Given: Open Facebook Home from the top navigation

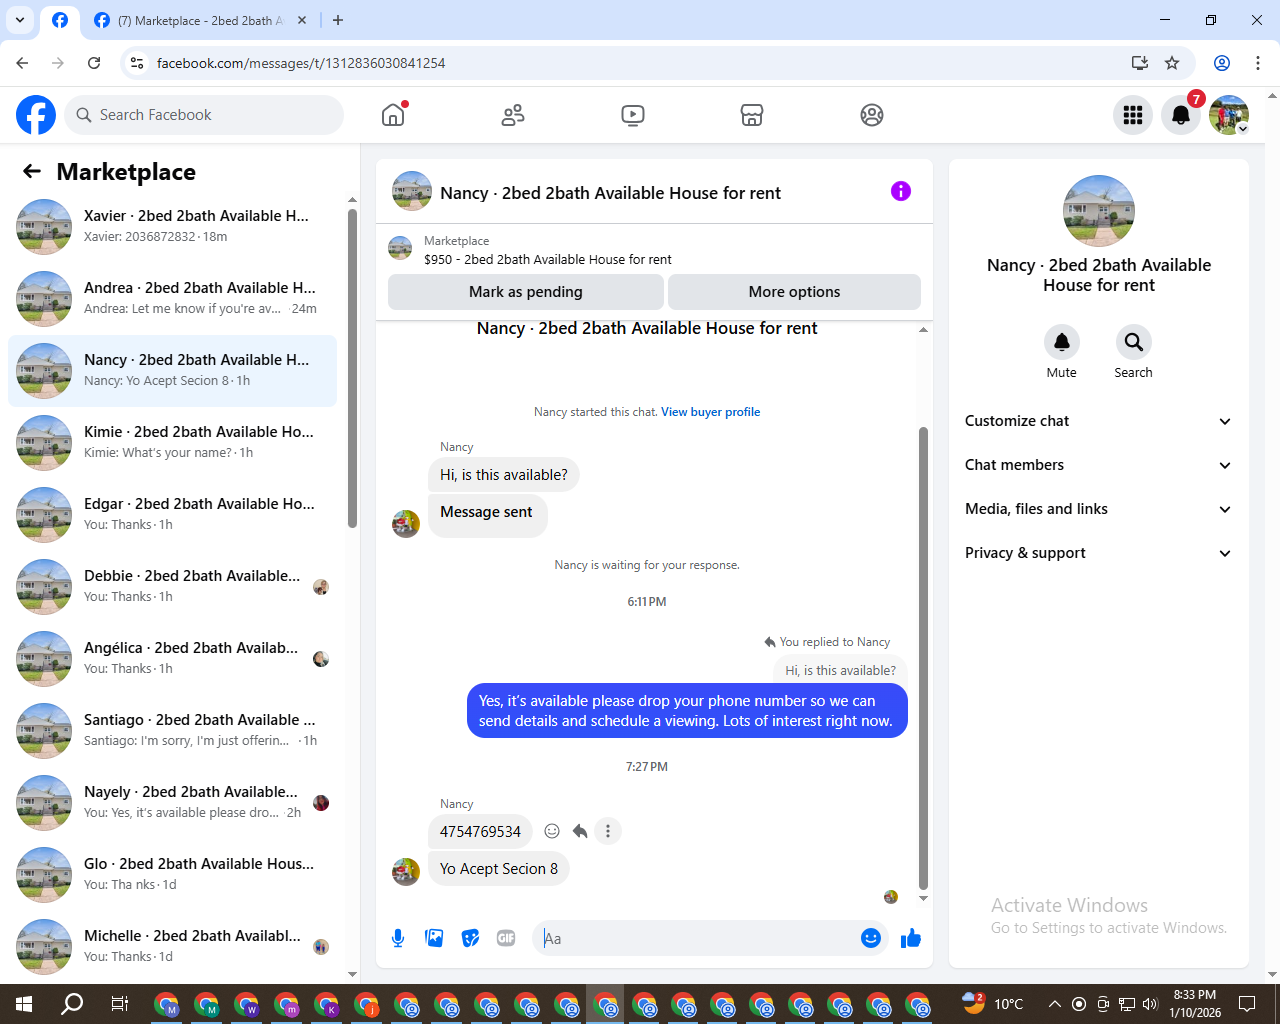Looking at the screenshot, I should 393,115.
